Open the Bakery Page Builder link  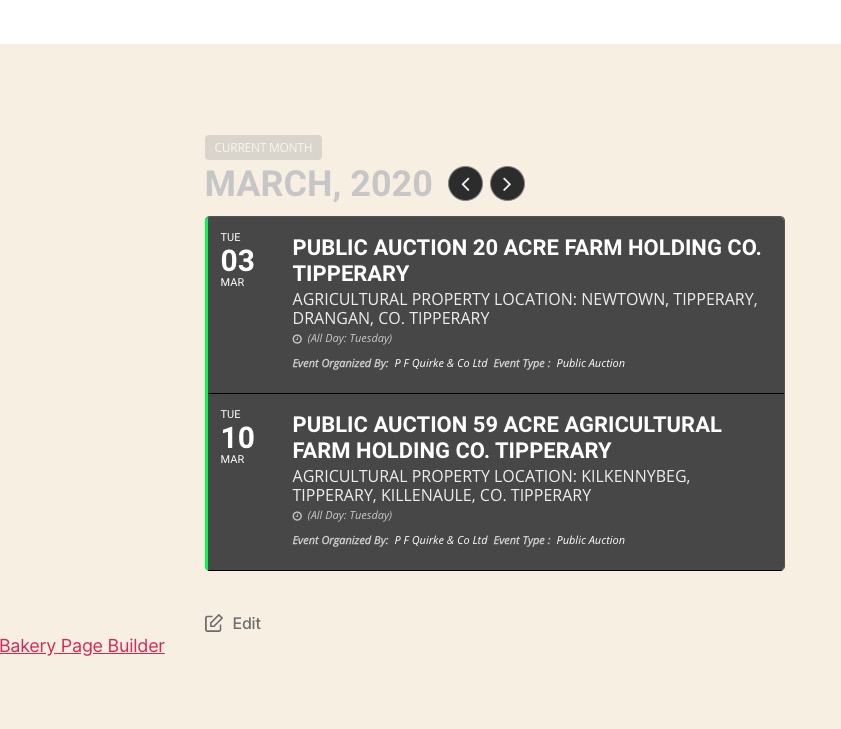(x=82, y=646)
